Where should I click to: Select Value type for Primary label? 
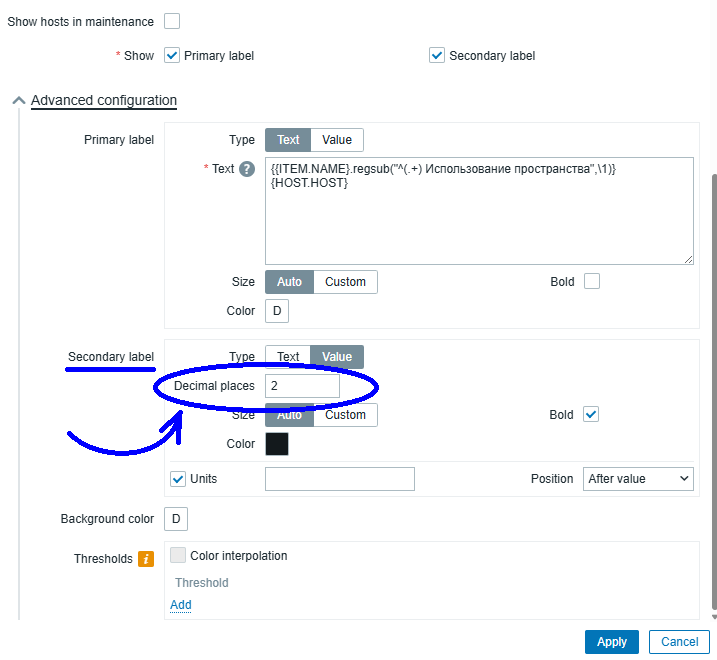click(x=337, y=140)
